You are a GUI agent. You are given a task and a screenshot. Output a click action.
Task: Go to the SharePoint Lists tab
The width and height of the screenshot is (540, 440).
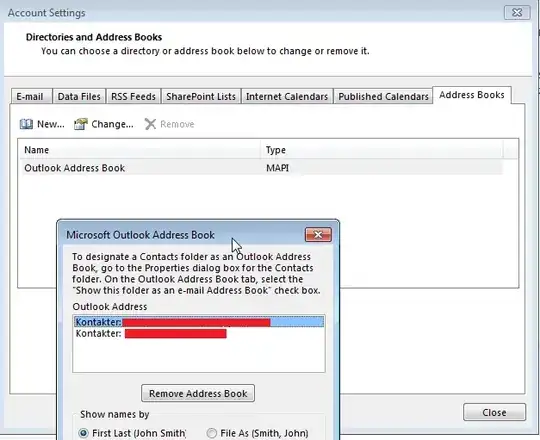(x=201, y=96)
